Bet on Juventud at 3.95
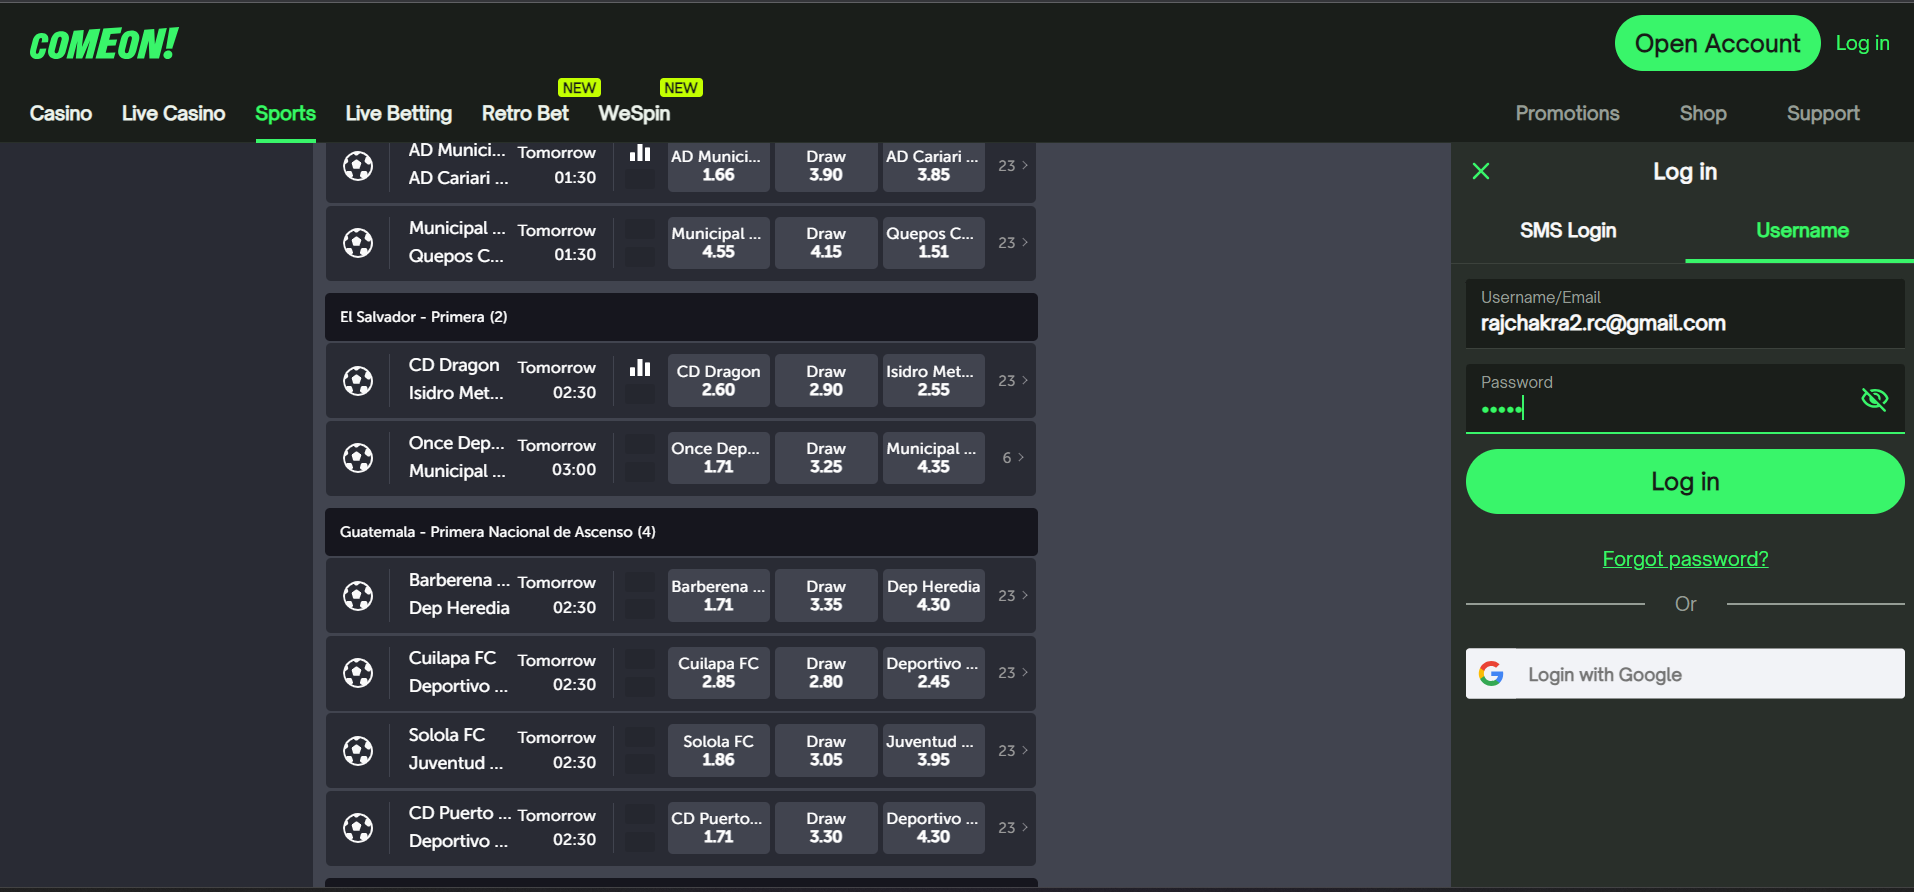The image size is (1914, 892). pyautogui.click(x=933, y=750)
